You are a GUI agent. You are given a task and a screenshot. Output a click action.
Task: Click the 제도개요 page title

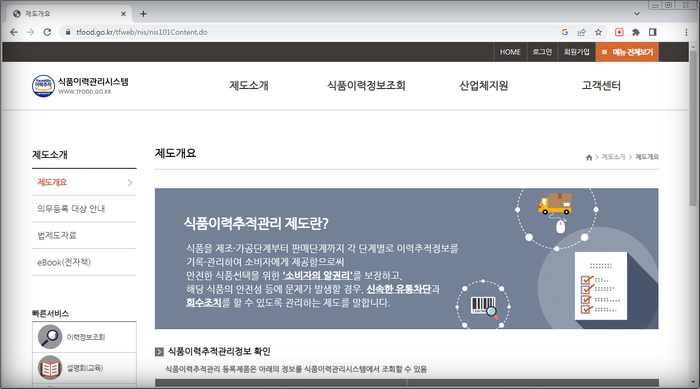click(x=175, y=153)
